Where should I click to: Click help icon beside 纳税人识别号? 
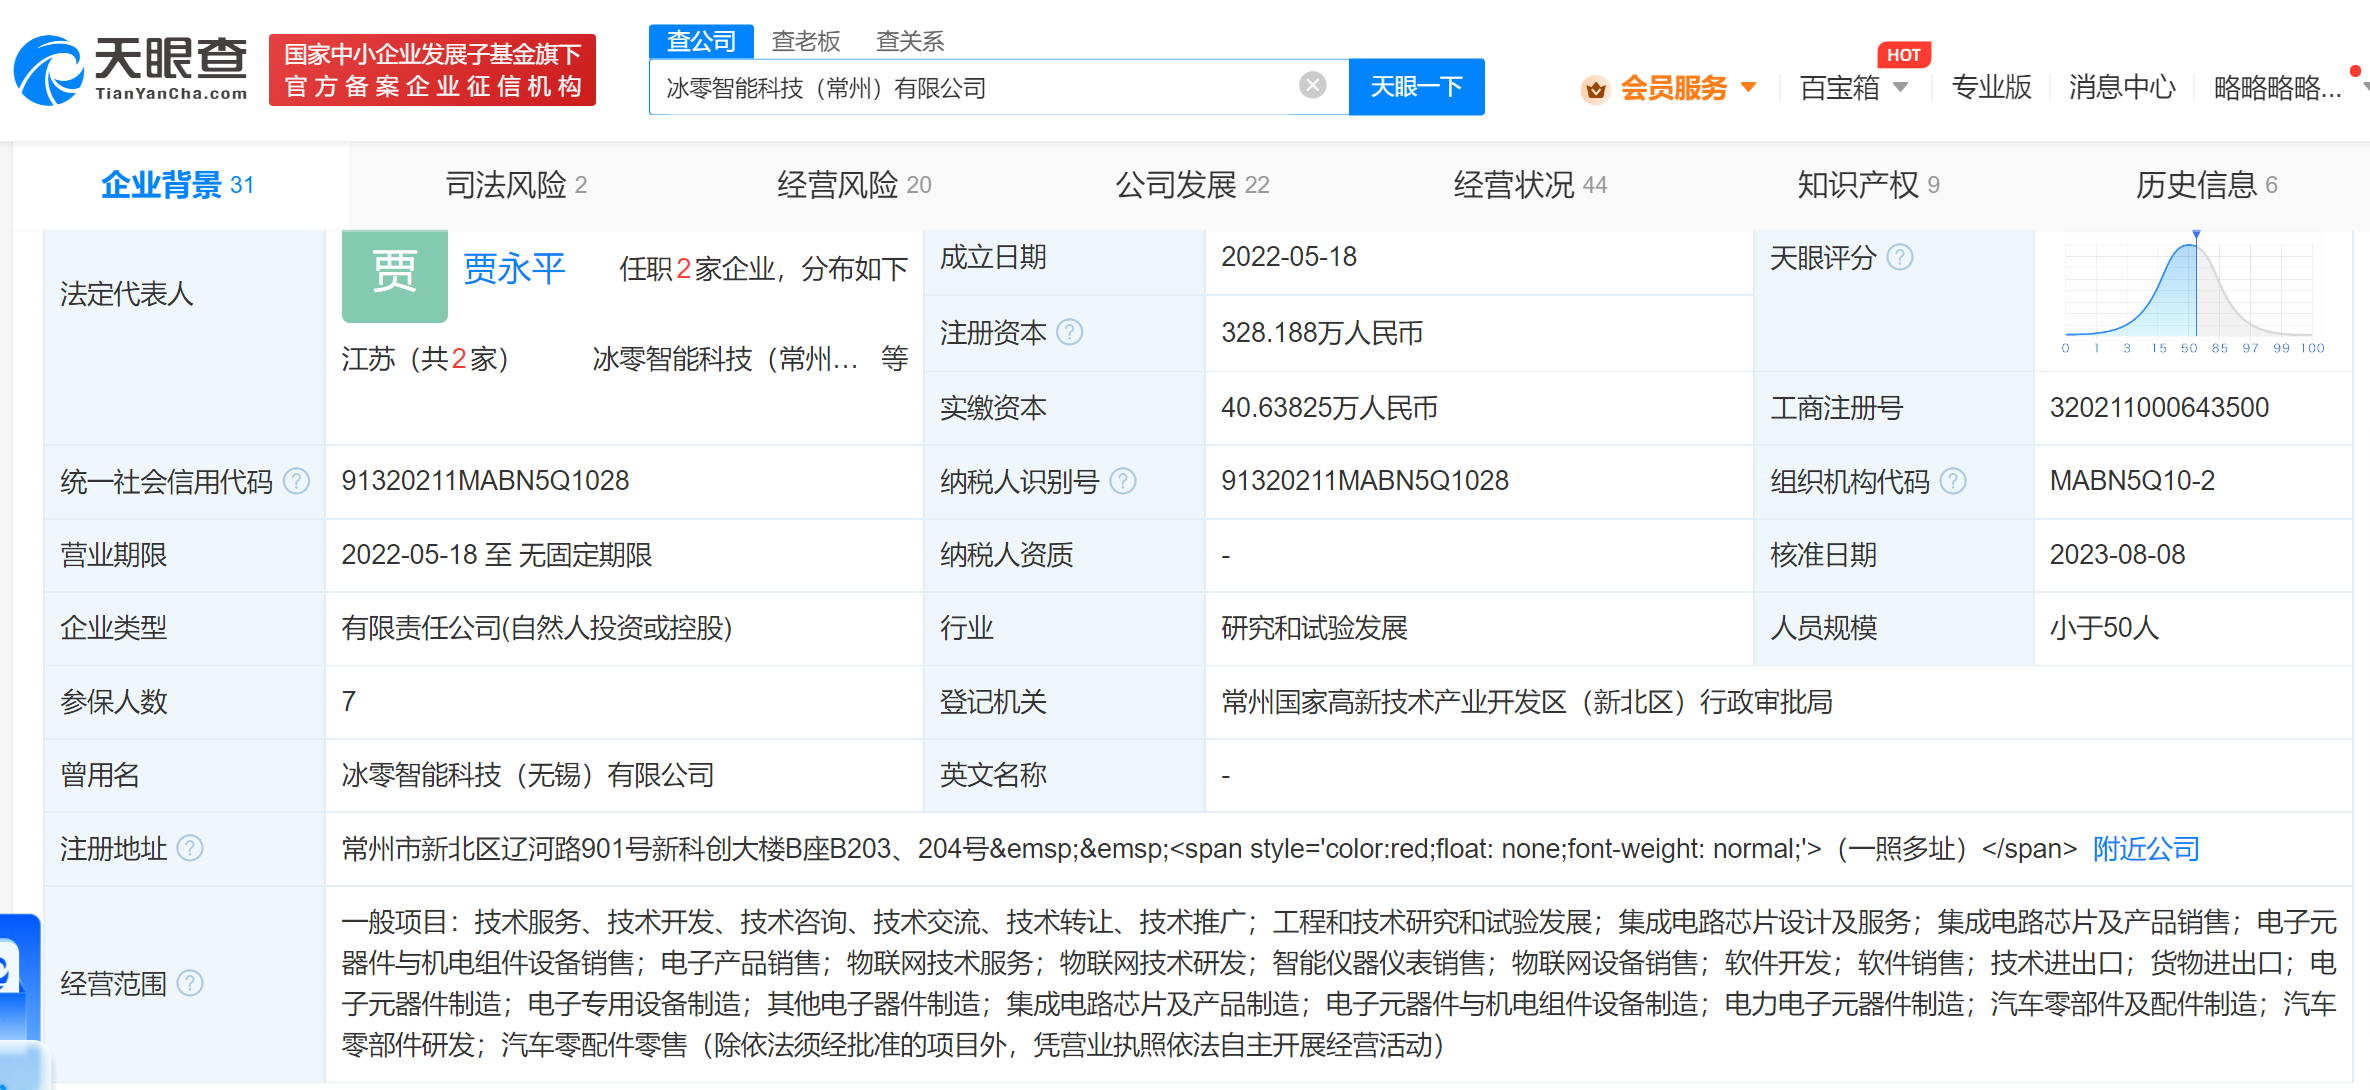(1123, 481)
